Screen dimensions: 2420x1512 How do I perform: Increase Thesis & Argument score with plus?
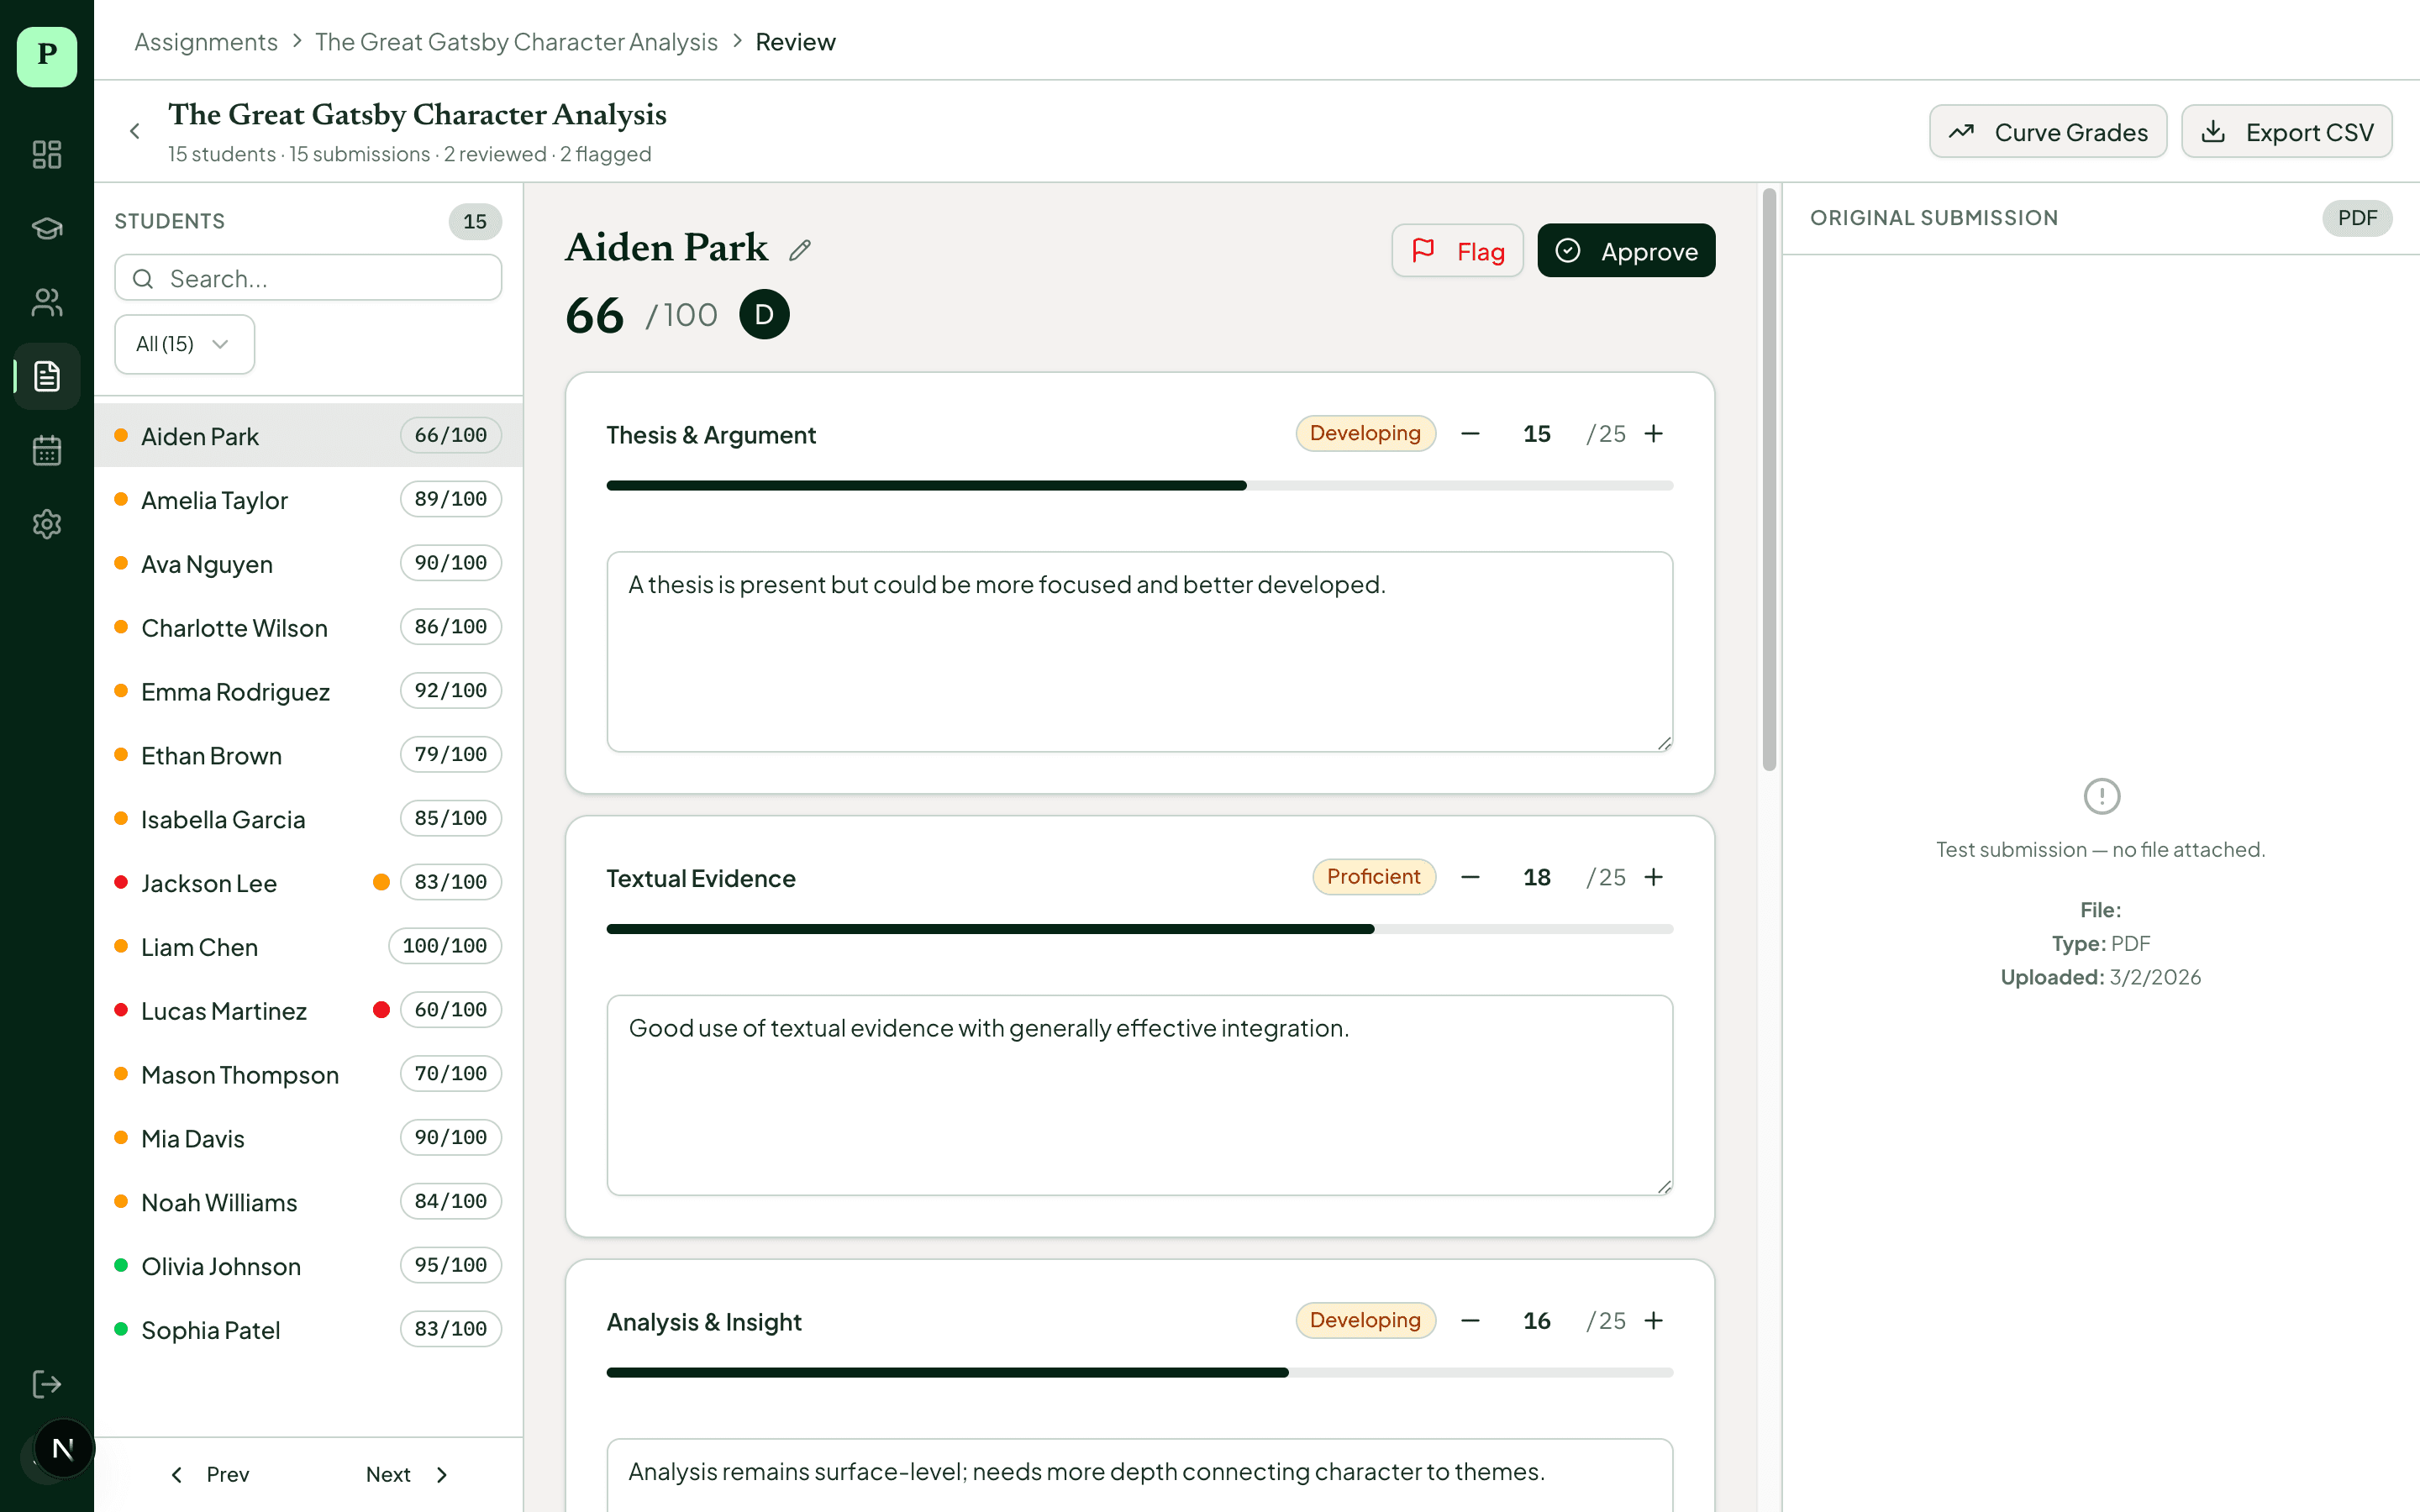(x=1654, y=434)
